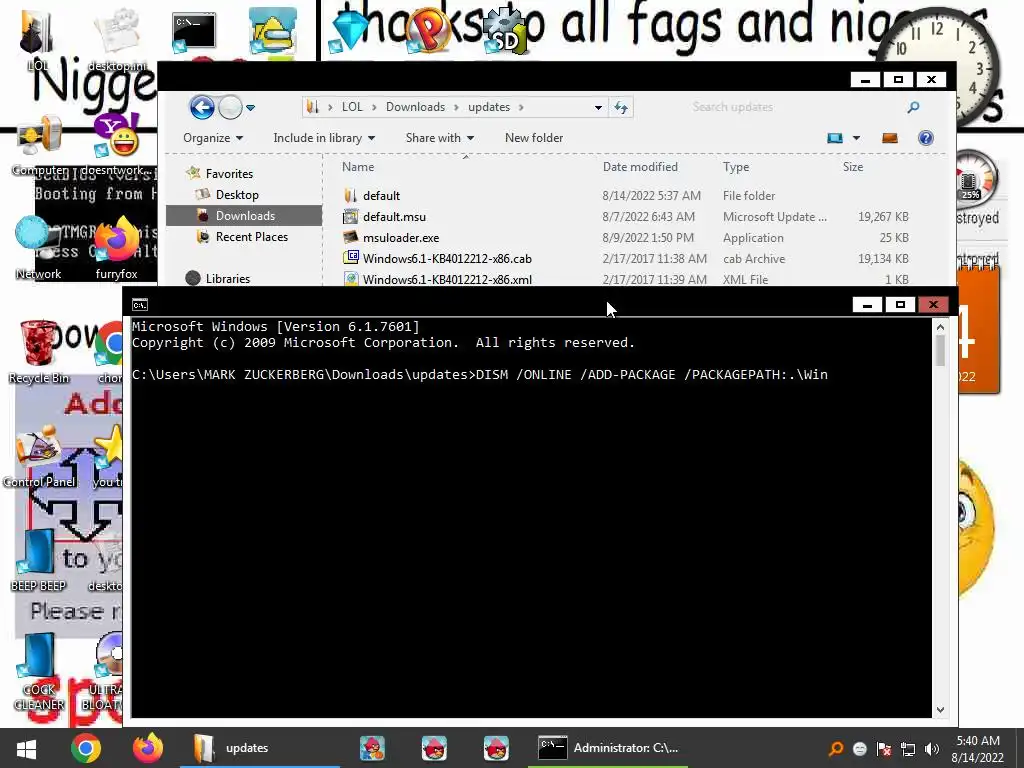Screen dimensions: 1024x768
Task: Select the LOL desktop folder icon
Action: pos(37,39)
